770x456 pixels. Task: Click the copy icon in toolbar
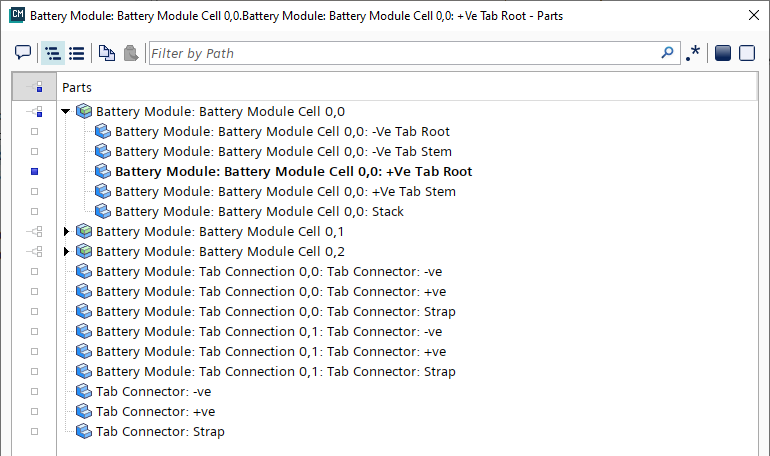[106, 53]
